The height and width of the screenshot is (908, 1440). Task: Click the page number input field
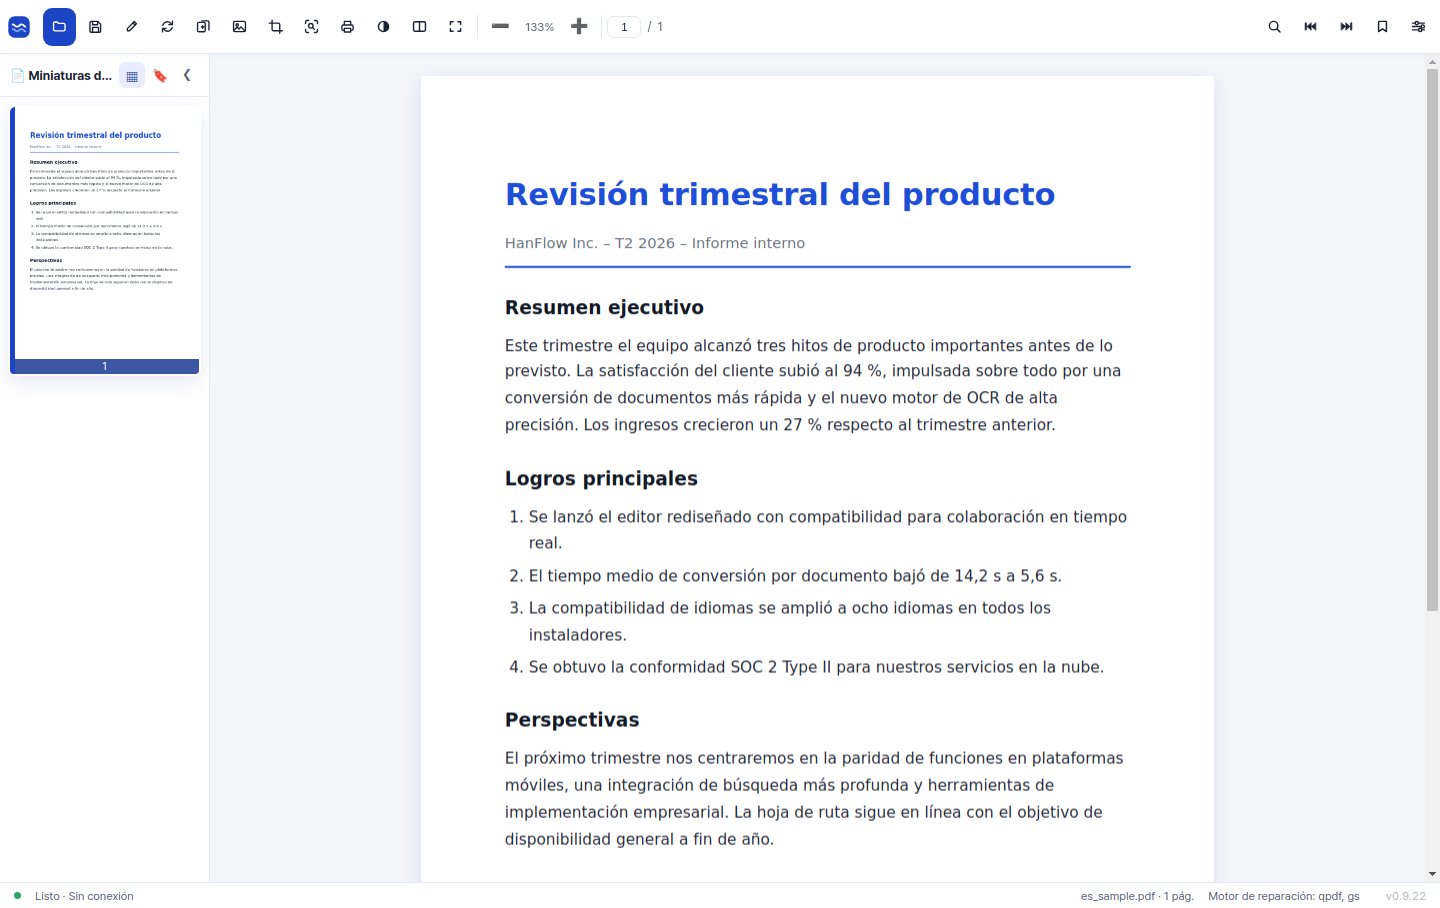click(624, 27)
